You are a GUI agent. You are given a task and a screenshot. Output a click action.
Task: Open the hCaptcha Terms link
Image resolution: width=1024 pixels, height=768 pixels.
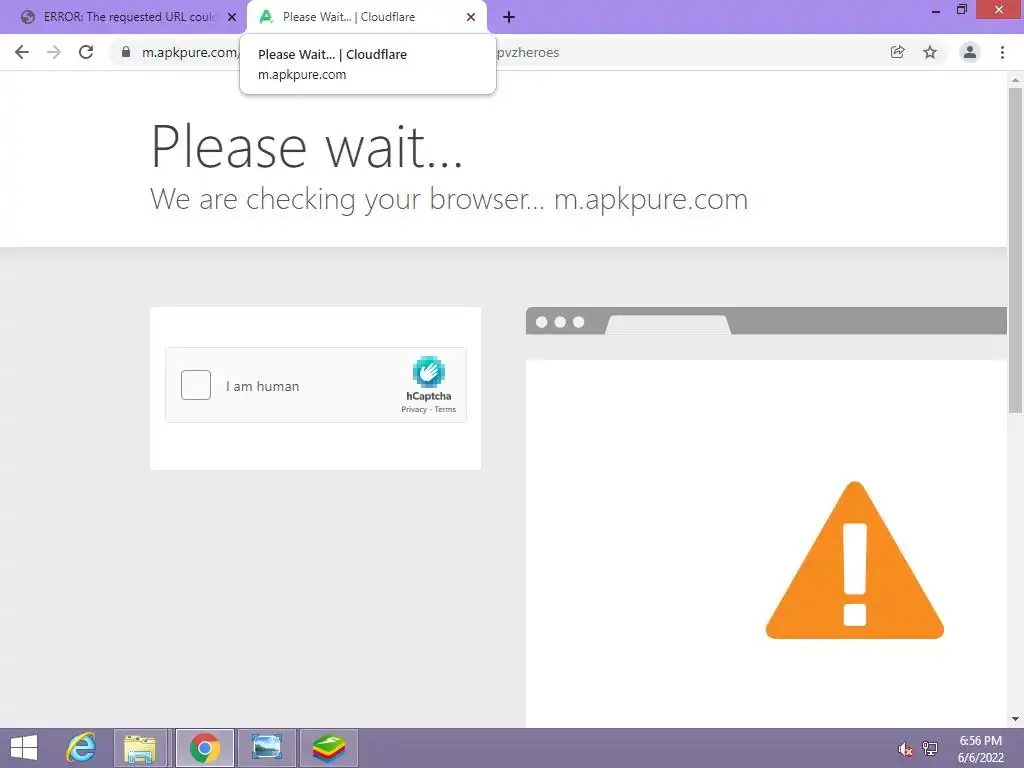point(445,409)
